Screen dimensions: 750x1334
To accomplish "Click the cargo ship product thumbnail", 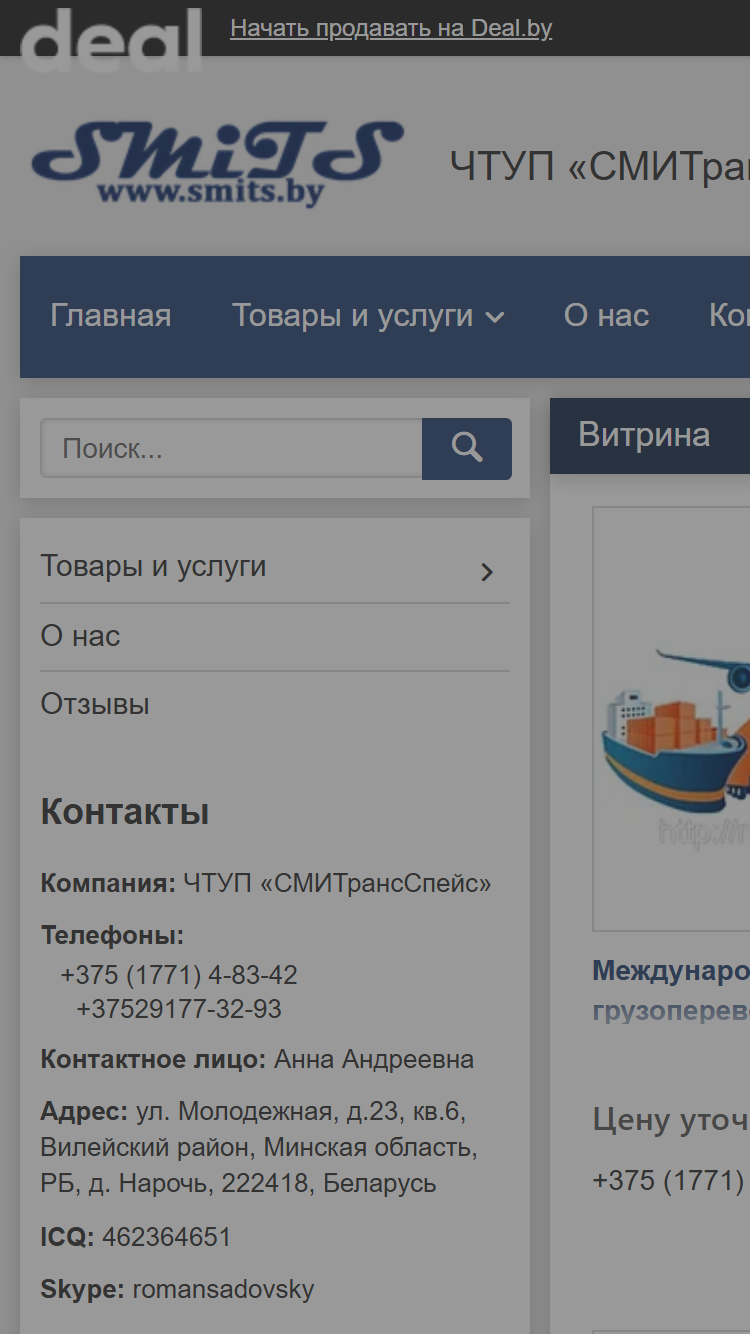I will [671, 719].
